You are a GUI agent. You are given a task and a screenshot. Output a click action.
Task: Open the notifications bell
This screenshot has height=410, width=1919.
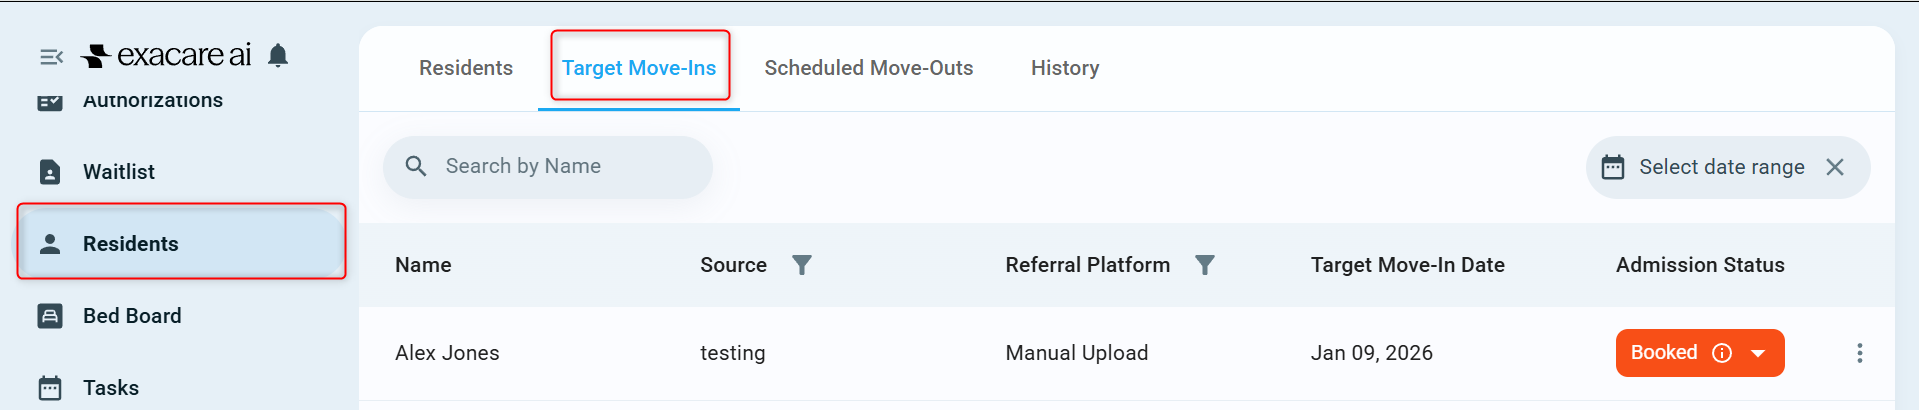point(278,55)
